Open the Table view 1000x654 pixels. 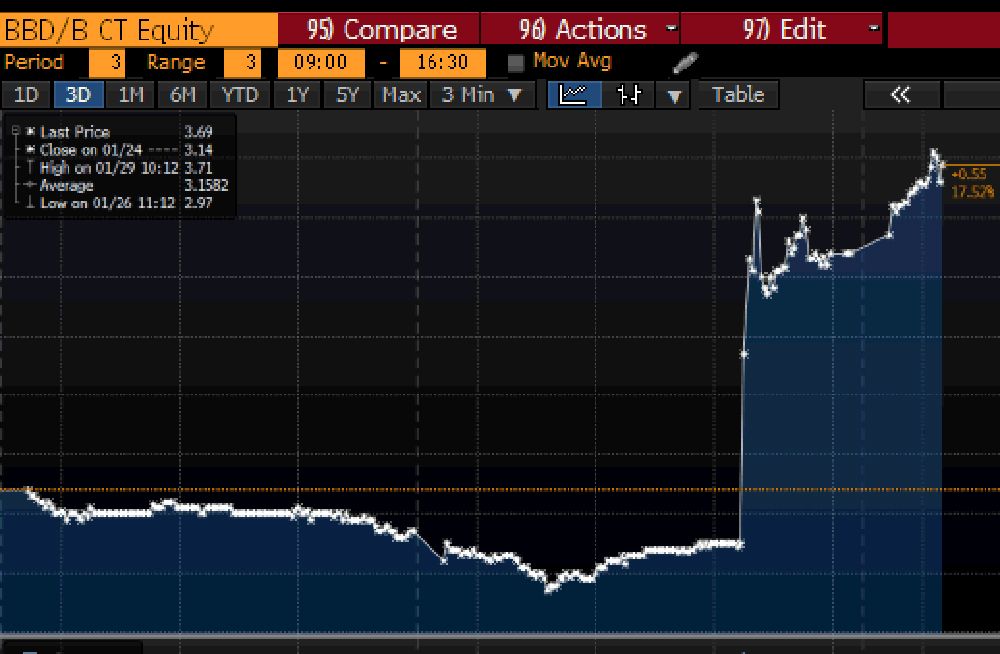pyautogui.click(x=736, y=95)
